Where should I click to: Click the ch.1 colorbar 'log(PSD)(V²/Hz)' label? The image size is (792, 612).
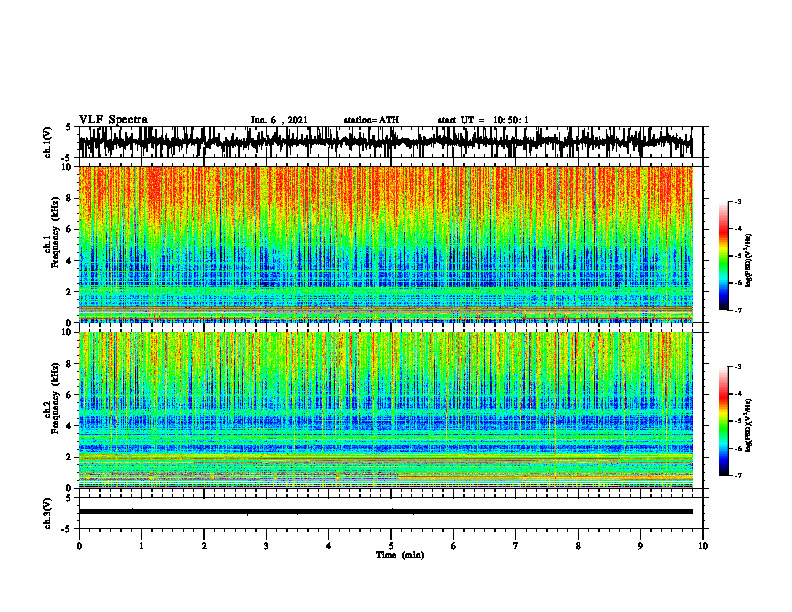[x=749, y=261]
